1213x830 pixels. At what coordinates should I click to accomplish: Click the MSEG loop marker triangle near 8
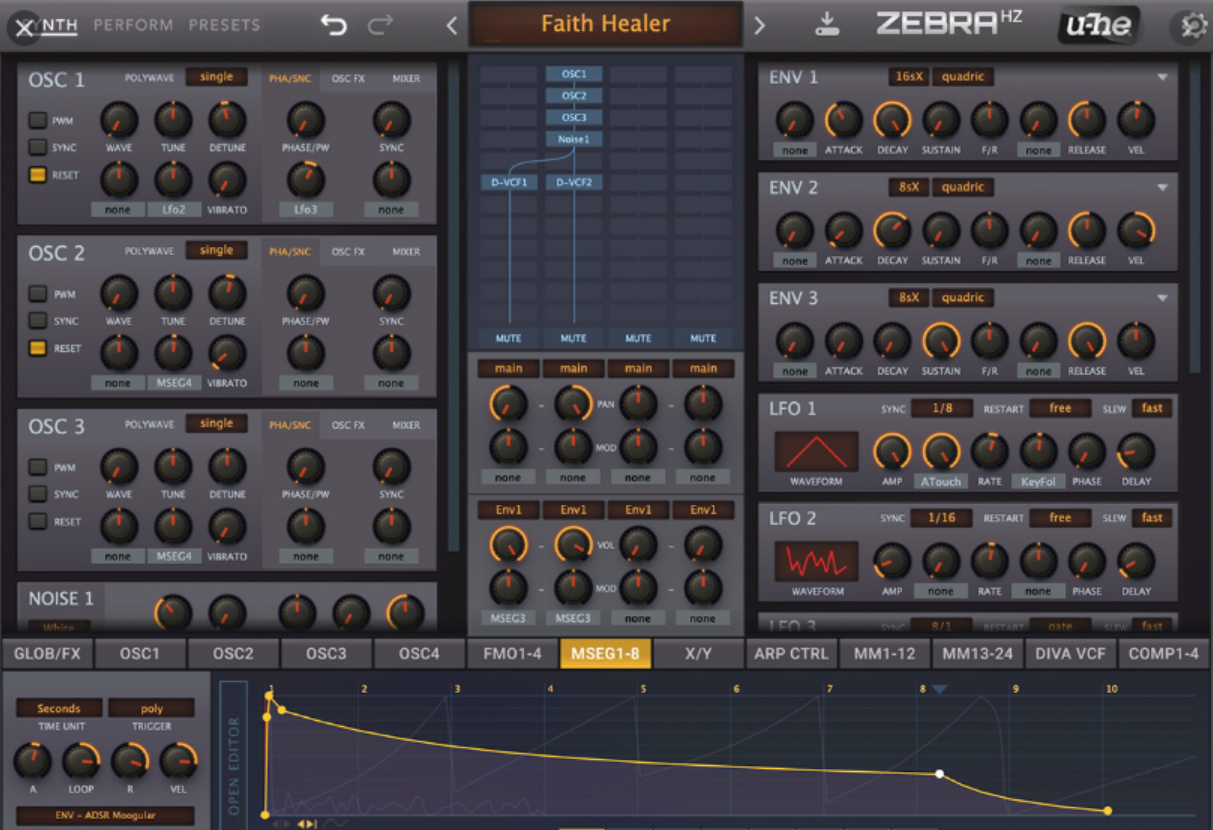tap(939, 689)
